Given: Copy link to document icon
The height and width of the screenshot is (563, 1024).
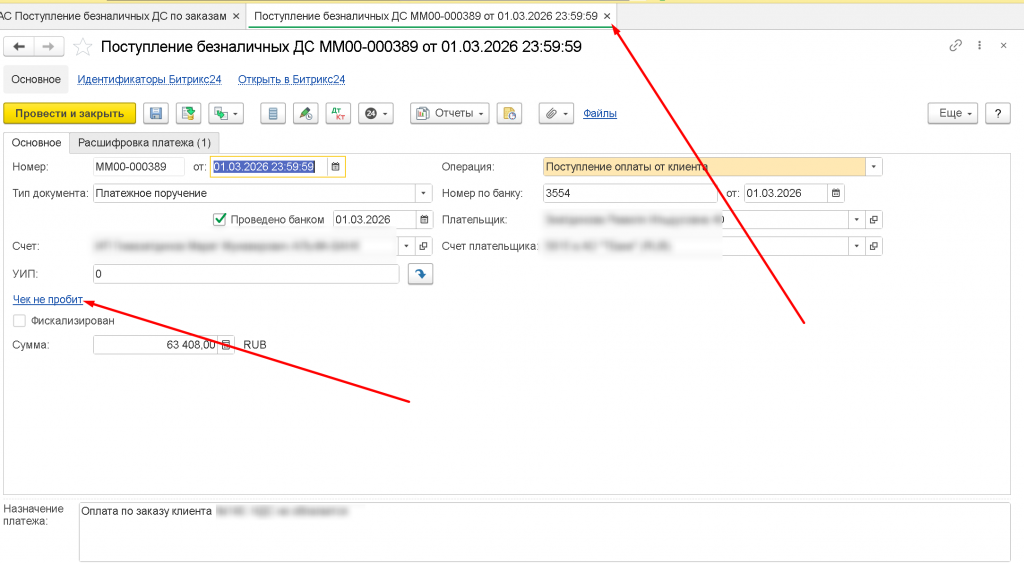Looking at the screenshot, I should (955, 45).
